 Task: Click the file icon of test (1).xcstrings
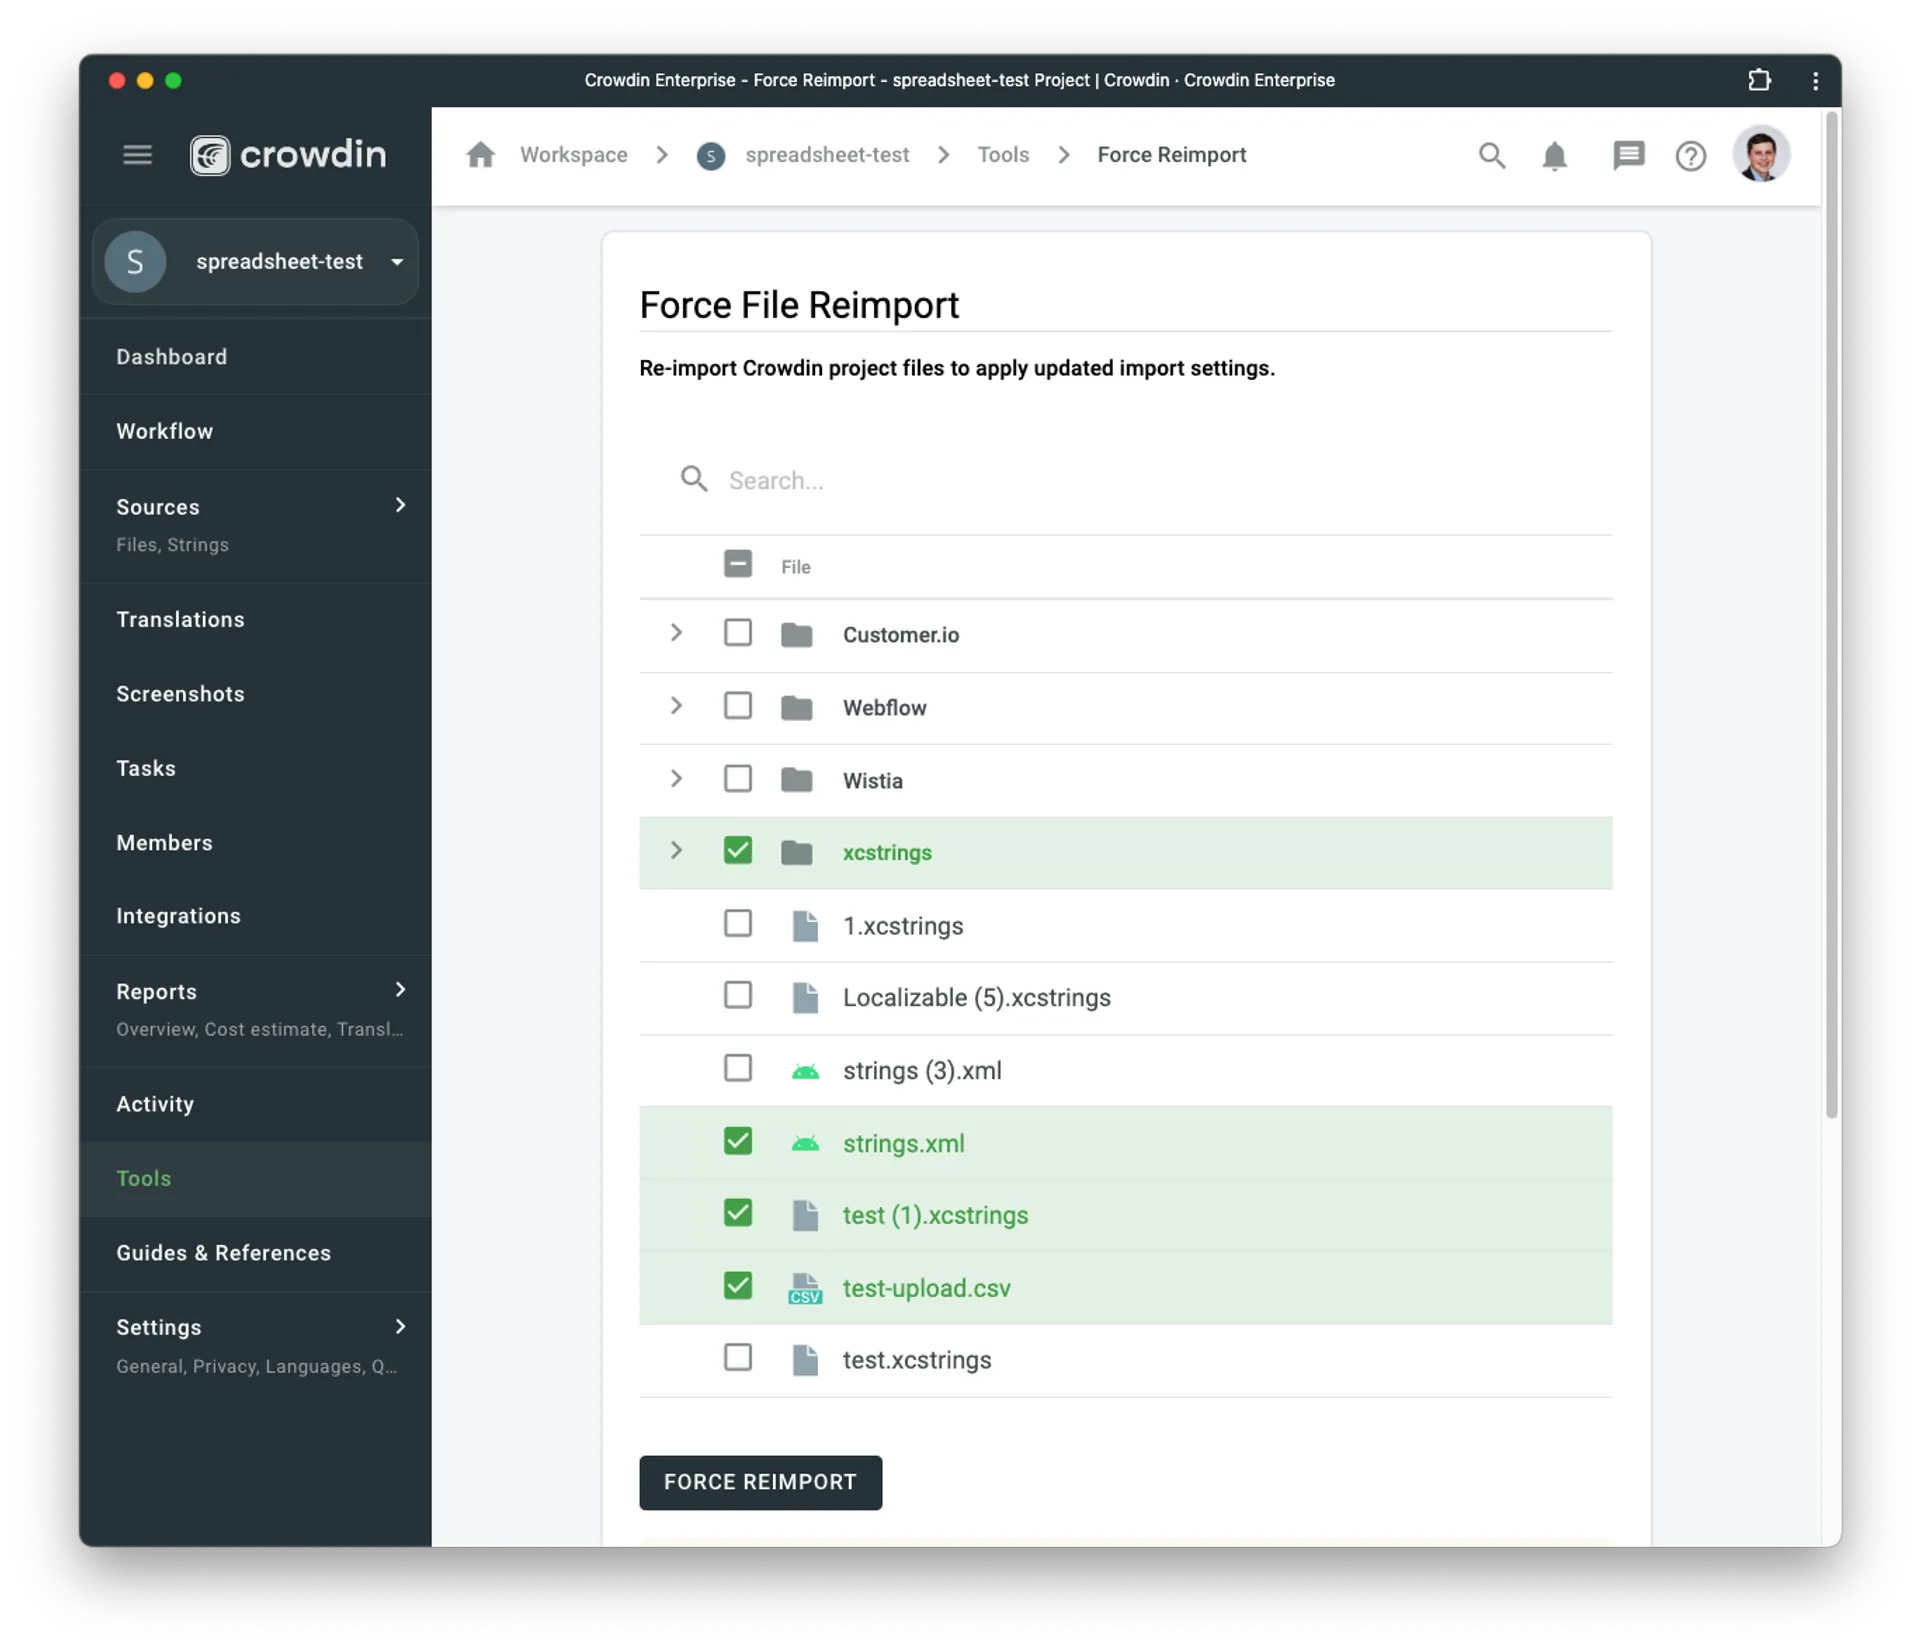click(805, 1216)
